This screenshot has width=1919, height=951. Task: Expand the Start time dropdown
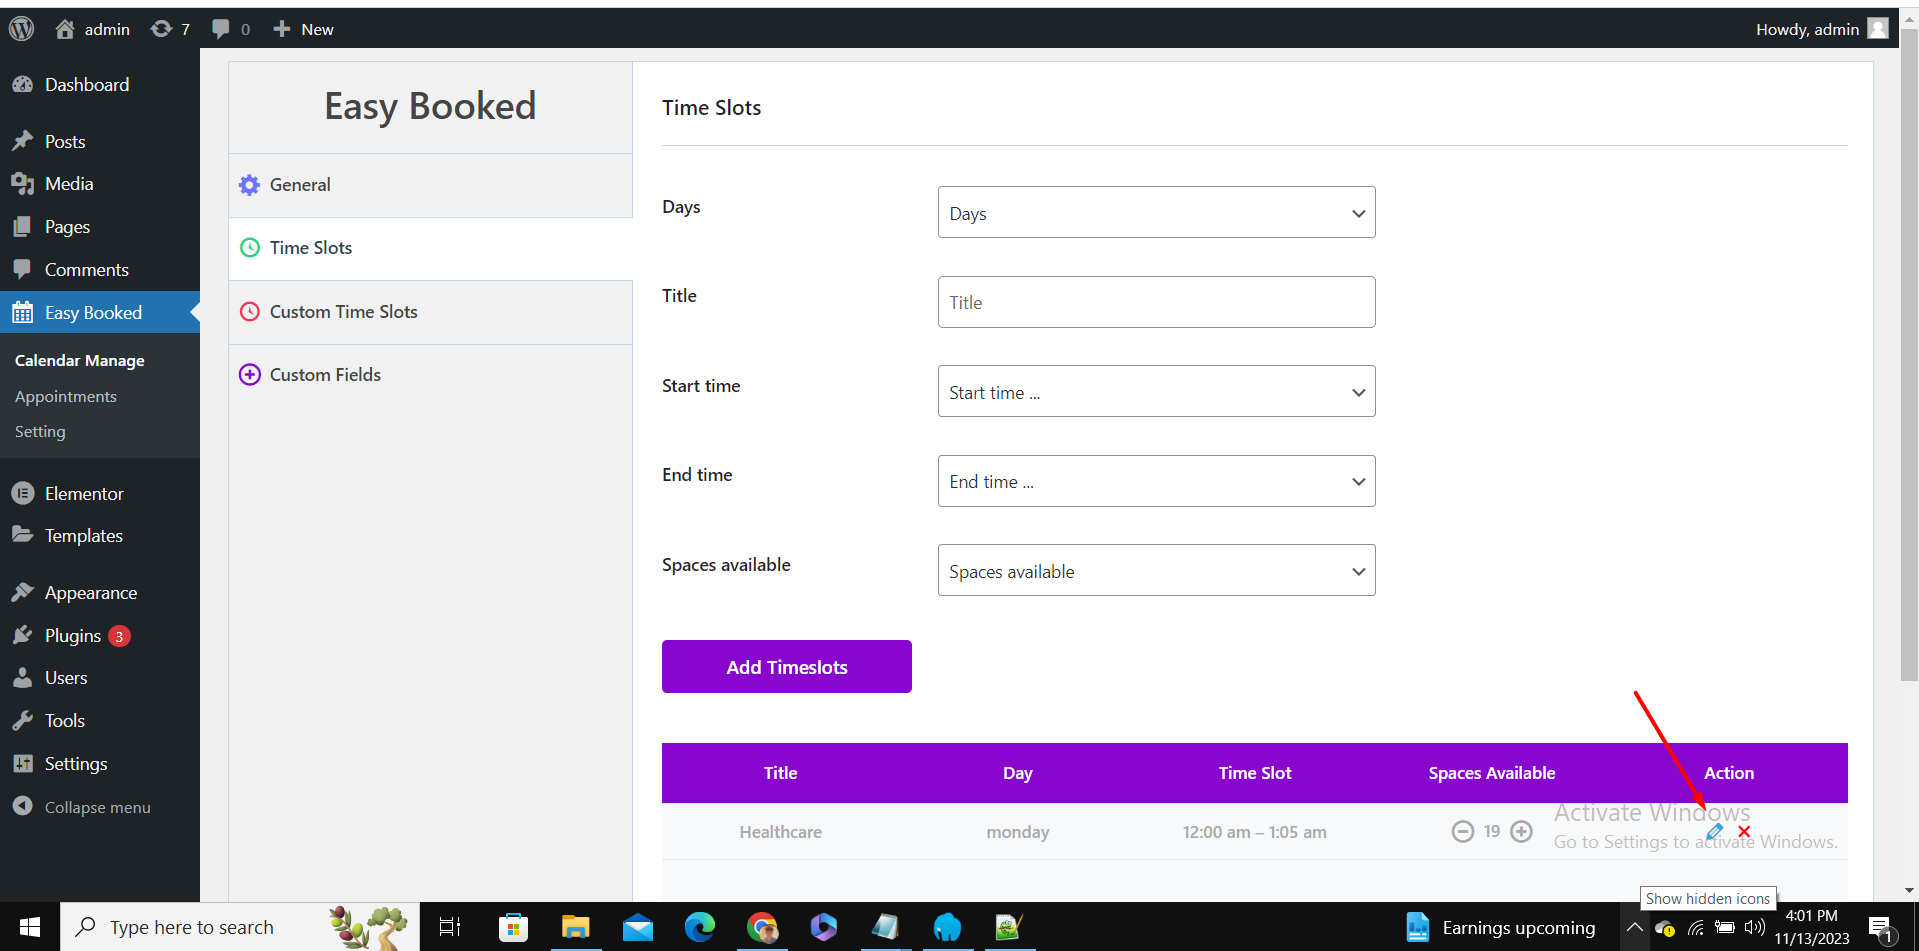1156,391
